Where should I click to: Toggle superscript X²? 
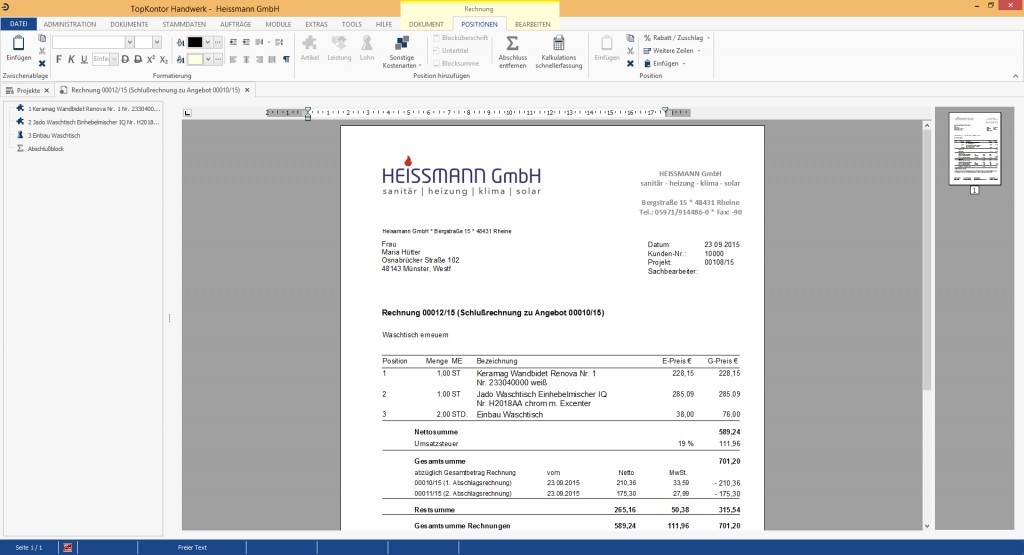point(151,59)
